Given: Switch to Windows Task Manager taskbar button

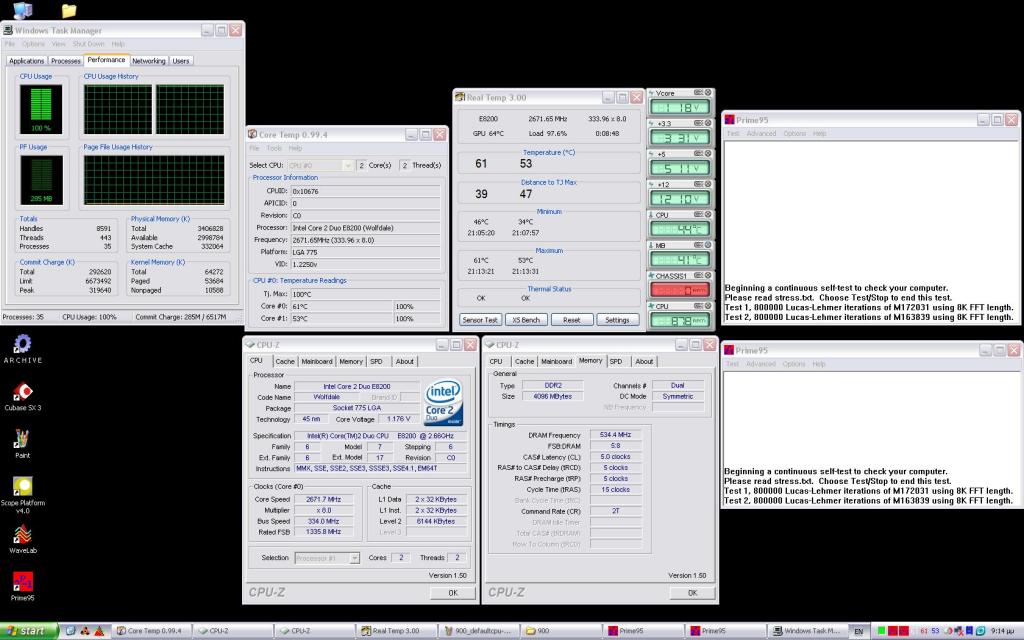Looking at the screenshot, I should pyautogui.click(x=808, y=631).
